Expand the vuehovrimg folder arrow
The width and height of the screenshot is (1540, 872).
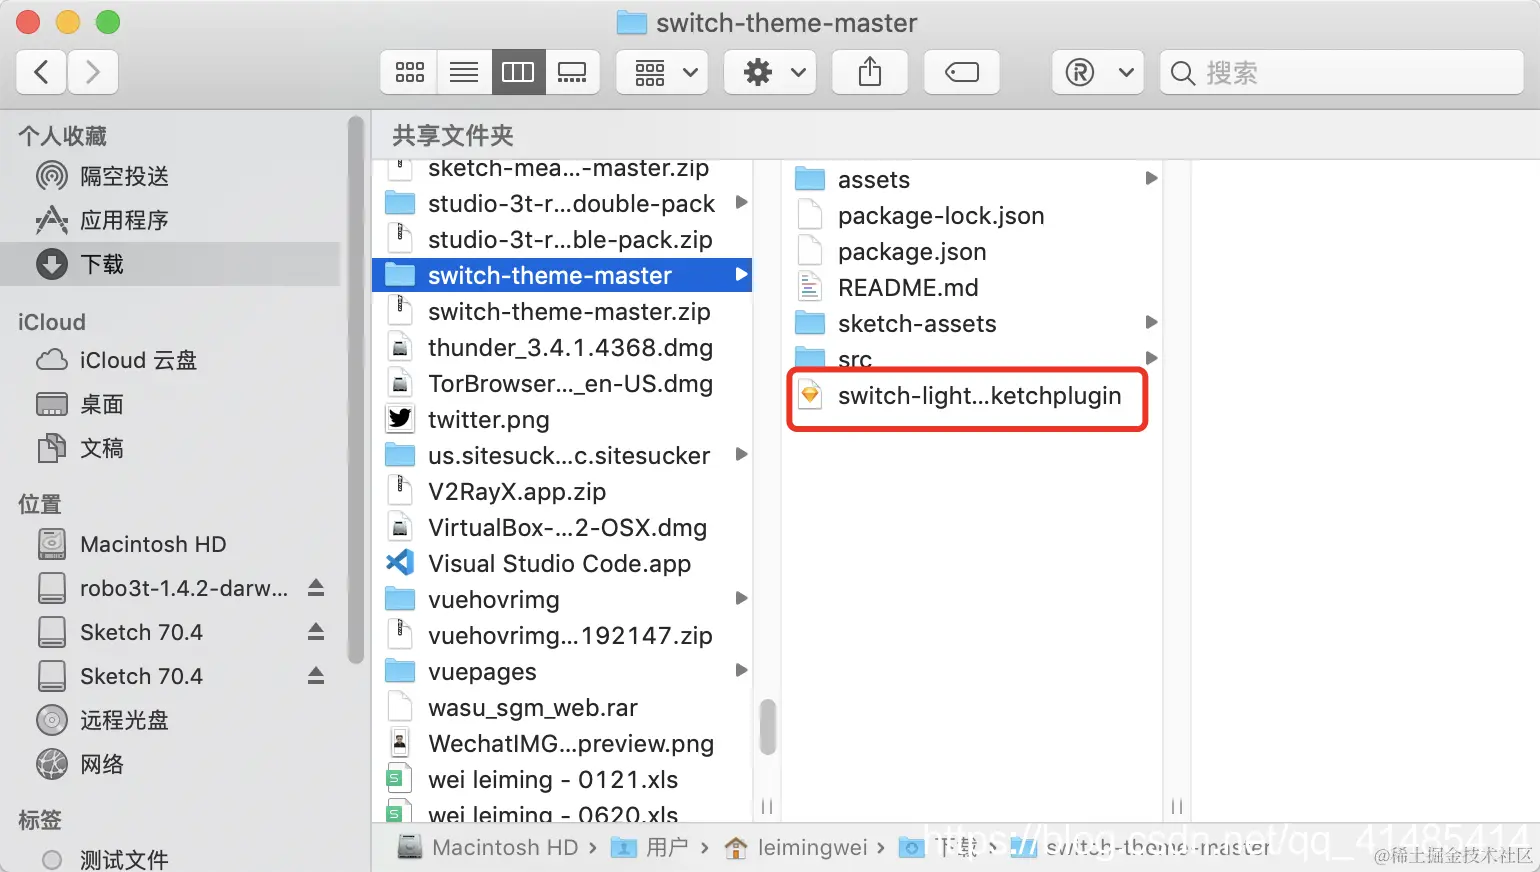(x=741, y=598)
